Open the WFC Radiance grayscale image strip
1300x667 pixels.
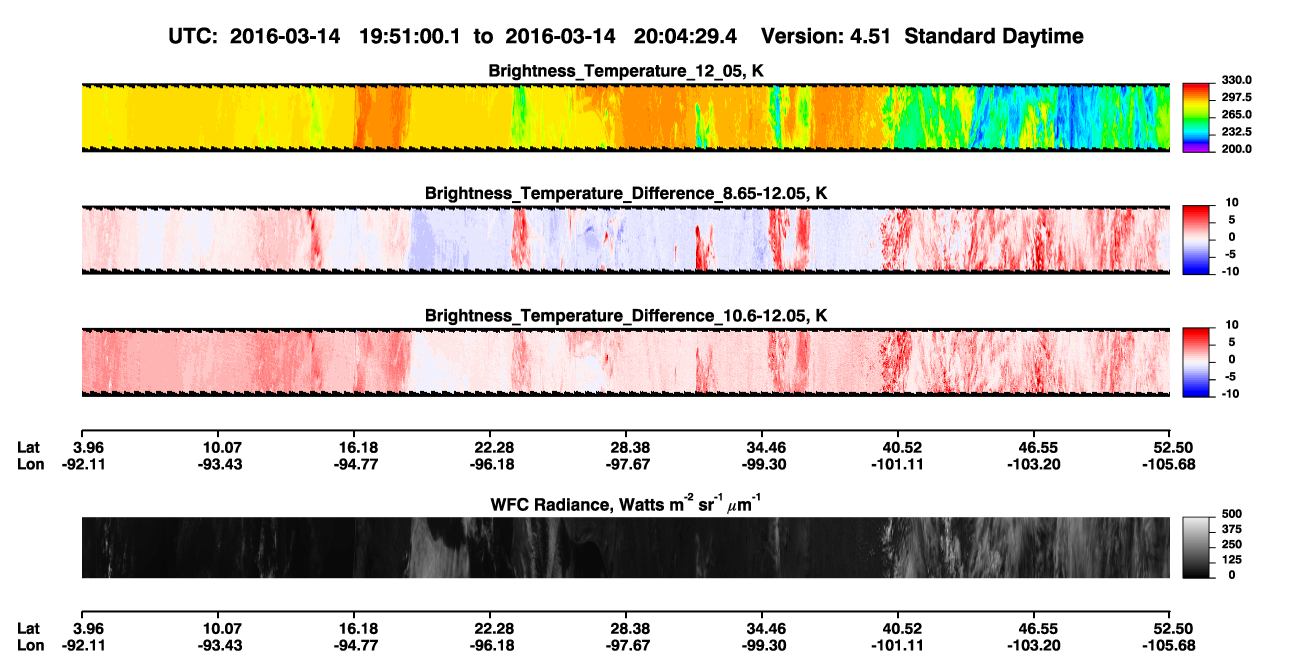[625, 548]
